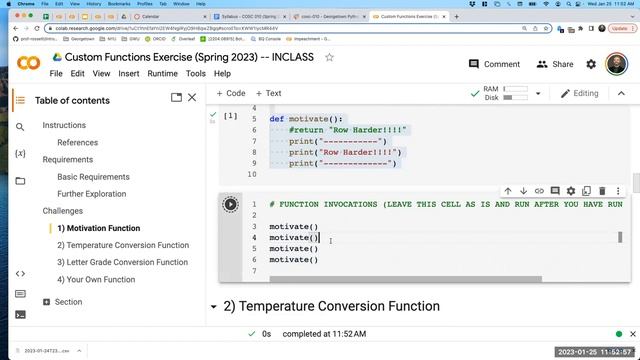
Task: Switch to the Calendar browser tab
Action: coord(169,16)
